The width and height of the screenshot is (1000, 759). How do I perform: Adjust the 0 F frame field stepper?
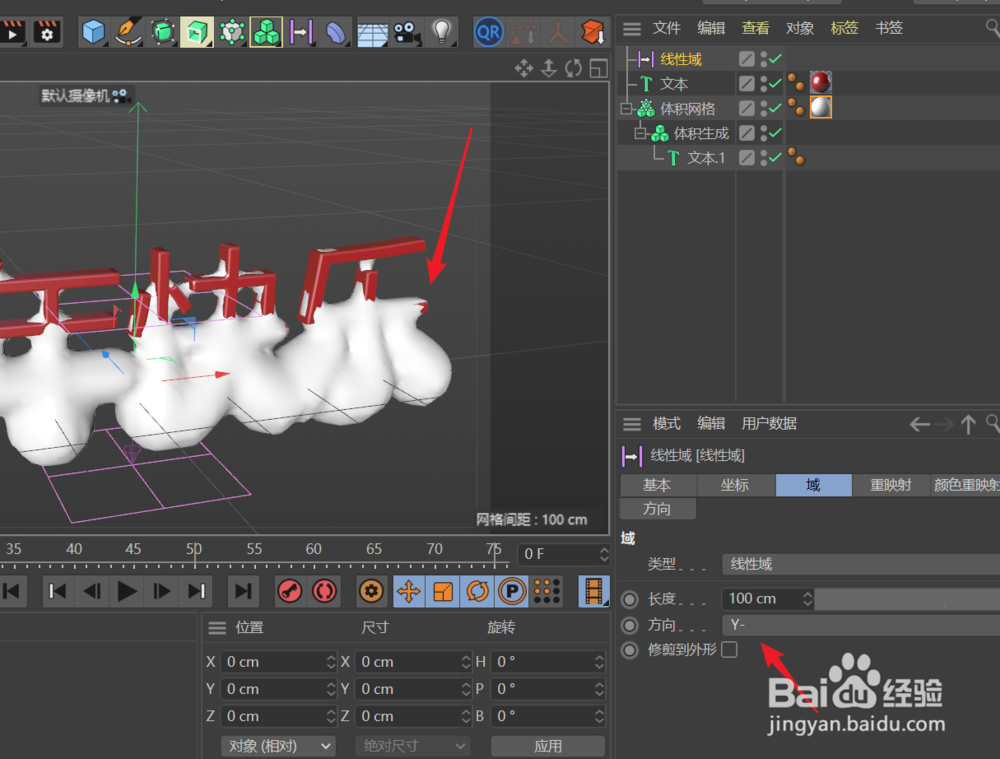pos(604,554)
